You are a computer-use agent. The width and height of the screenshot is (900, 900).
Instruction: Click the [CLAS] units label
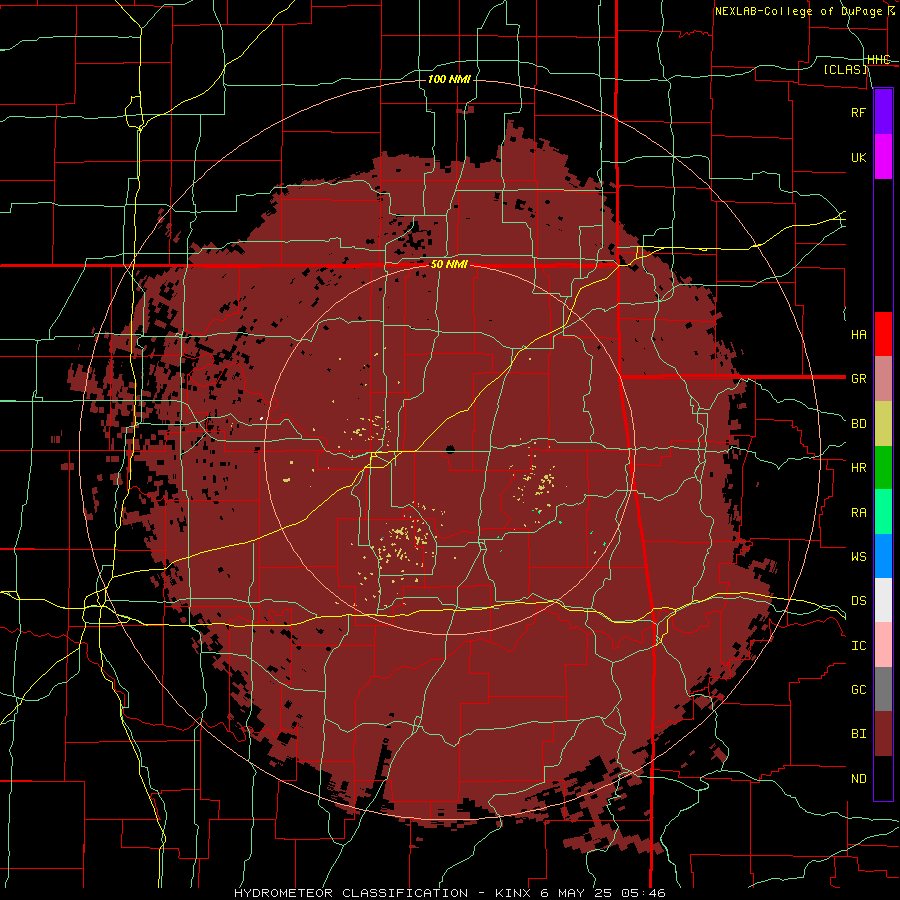click(x=845, y=69)
